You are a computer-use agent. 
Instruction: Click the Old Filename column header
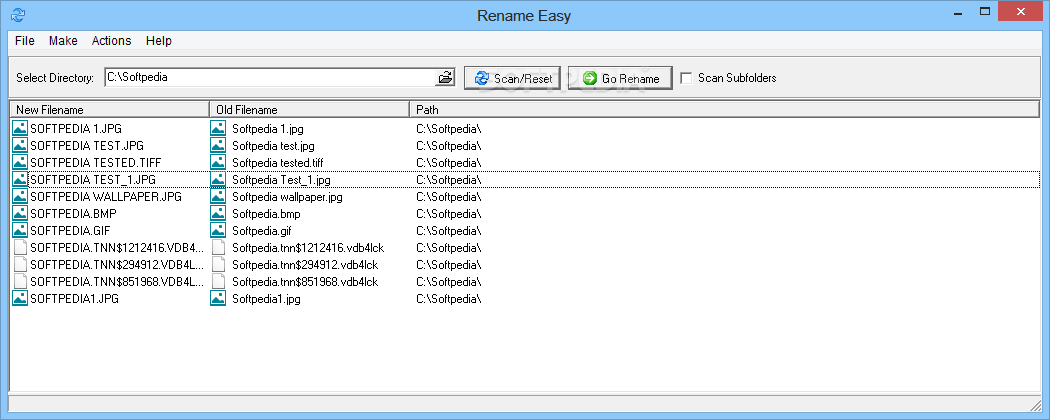(x=309, y=109)
